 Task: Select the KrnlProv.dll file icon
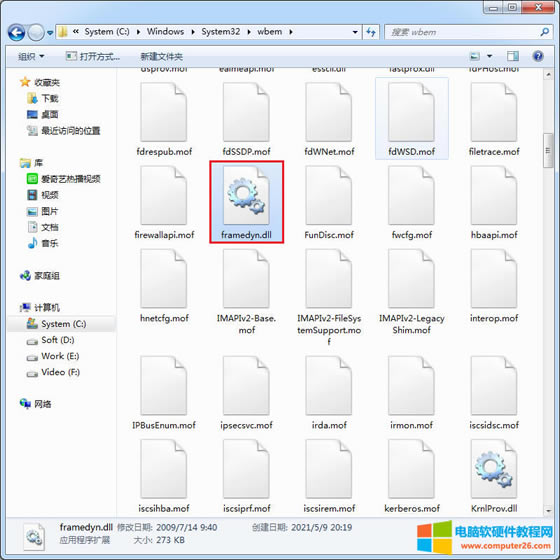tap(494, 469)
